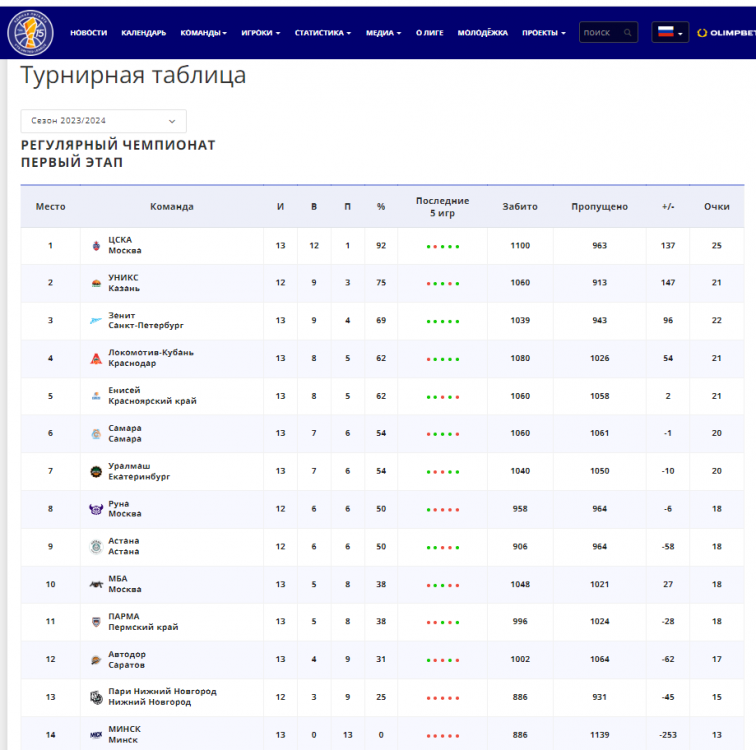756x750 pixels.
Task: Click the search magnifier icon
Action: 628,33
